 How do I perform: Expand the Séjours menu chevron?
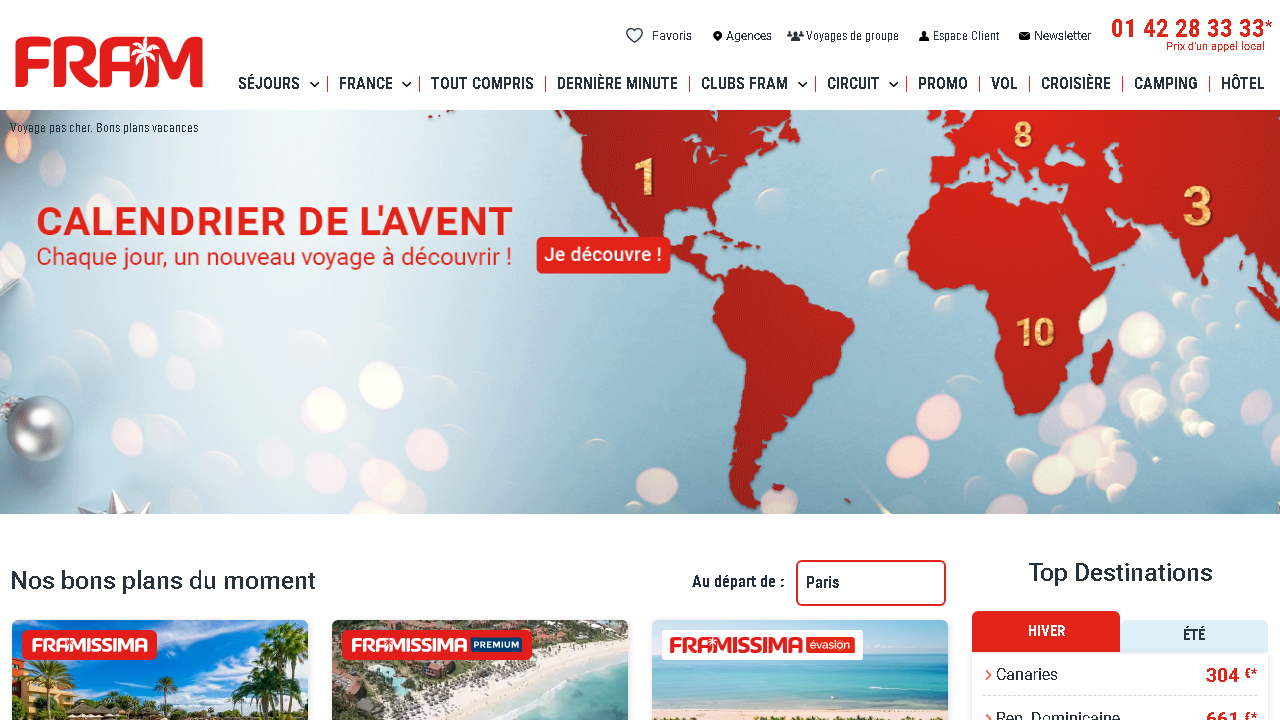pyautogui.click(x=314, y=84)
